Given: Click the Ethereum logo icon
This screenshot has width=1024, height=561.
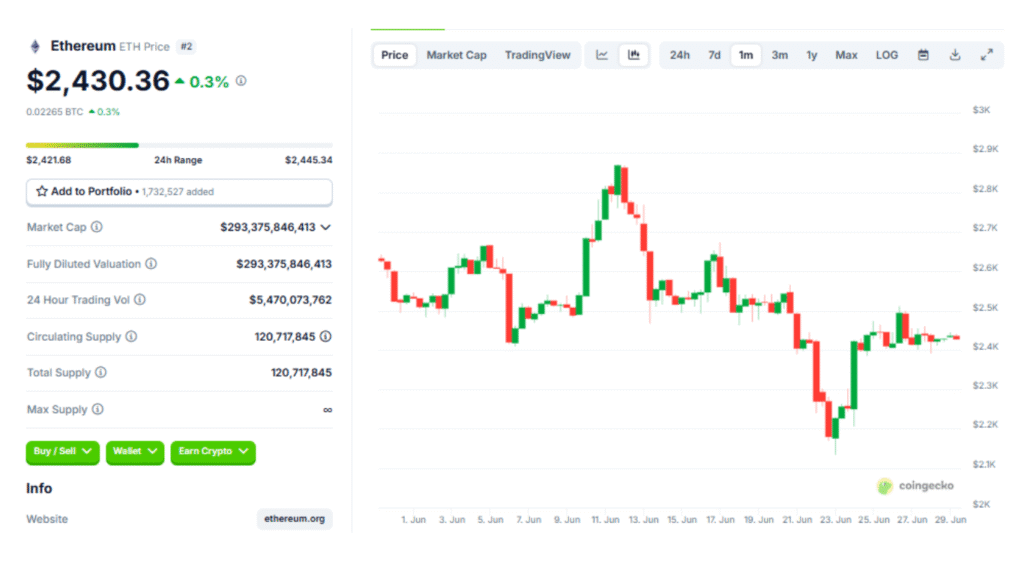Looking at the screenshot, I should click(x=35, y=46).
